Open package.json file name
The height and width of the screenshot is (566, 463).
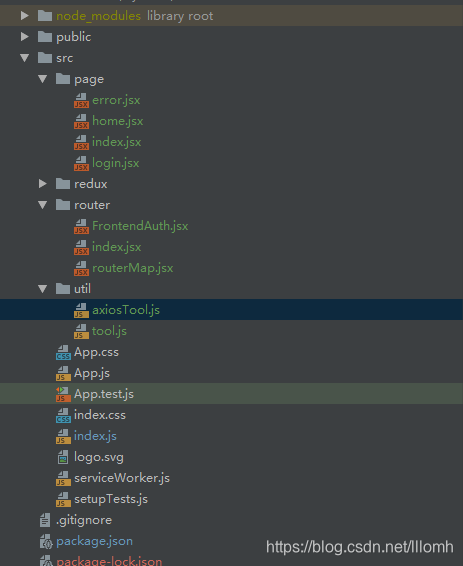(x=95, y=541)
